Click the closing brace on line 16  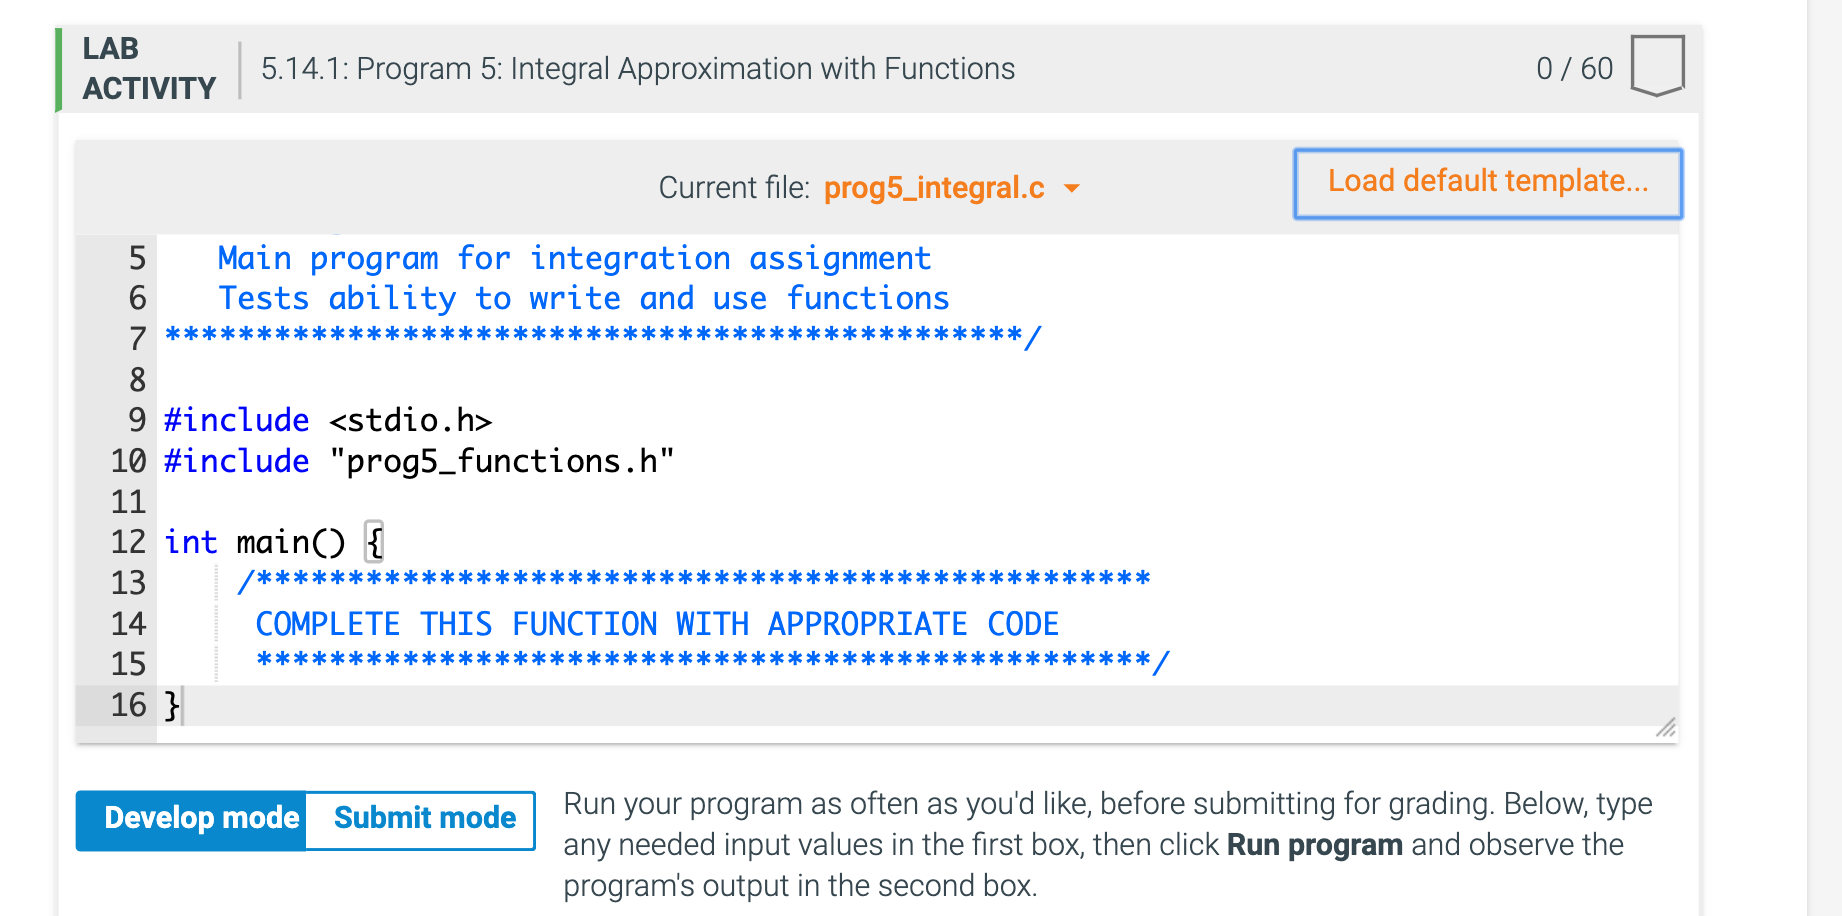click(x=170, y=704)
